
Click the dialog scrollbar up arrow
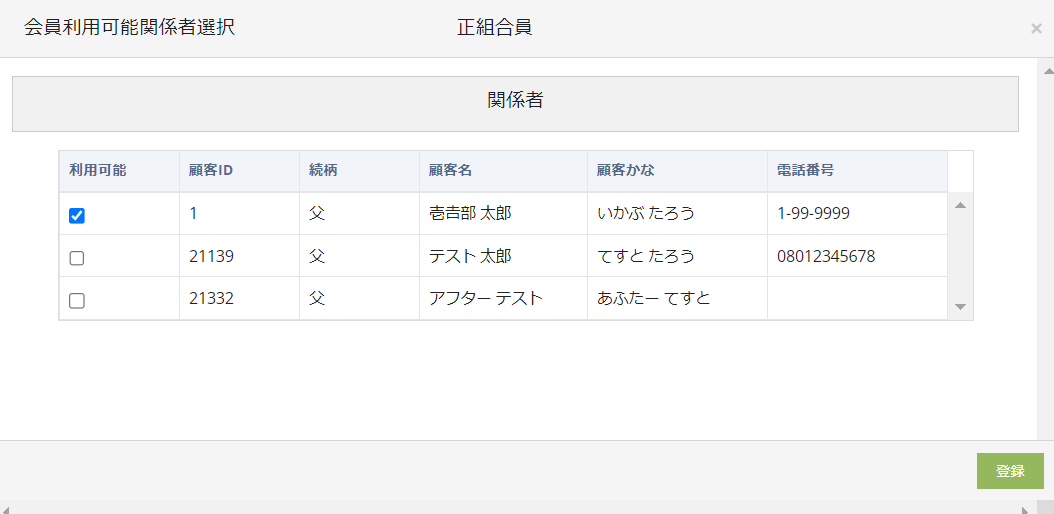click(x=1047, y=72)
